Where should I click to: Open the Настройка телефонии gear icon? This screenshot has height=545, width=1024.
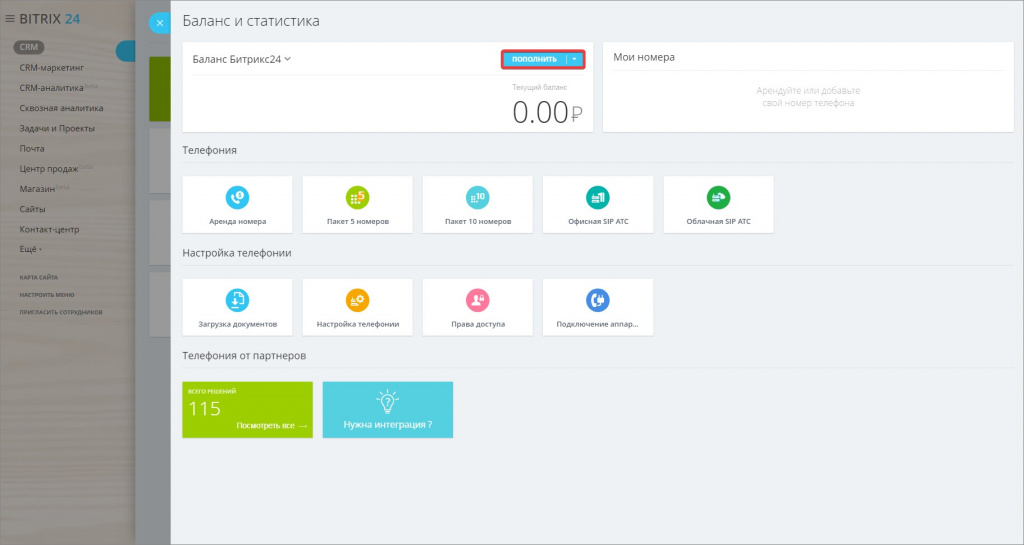click(x=357, y=300)
